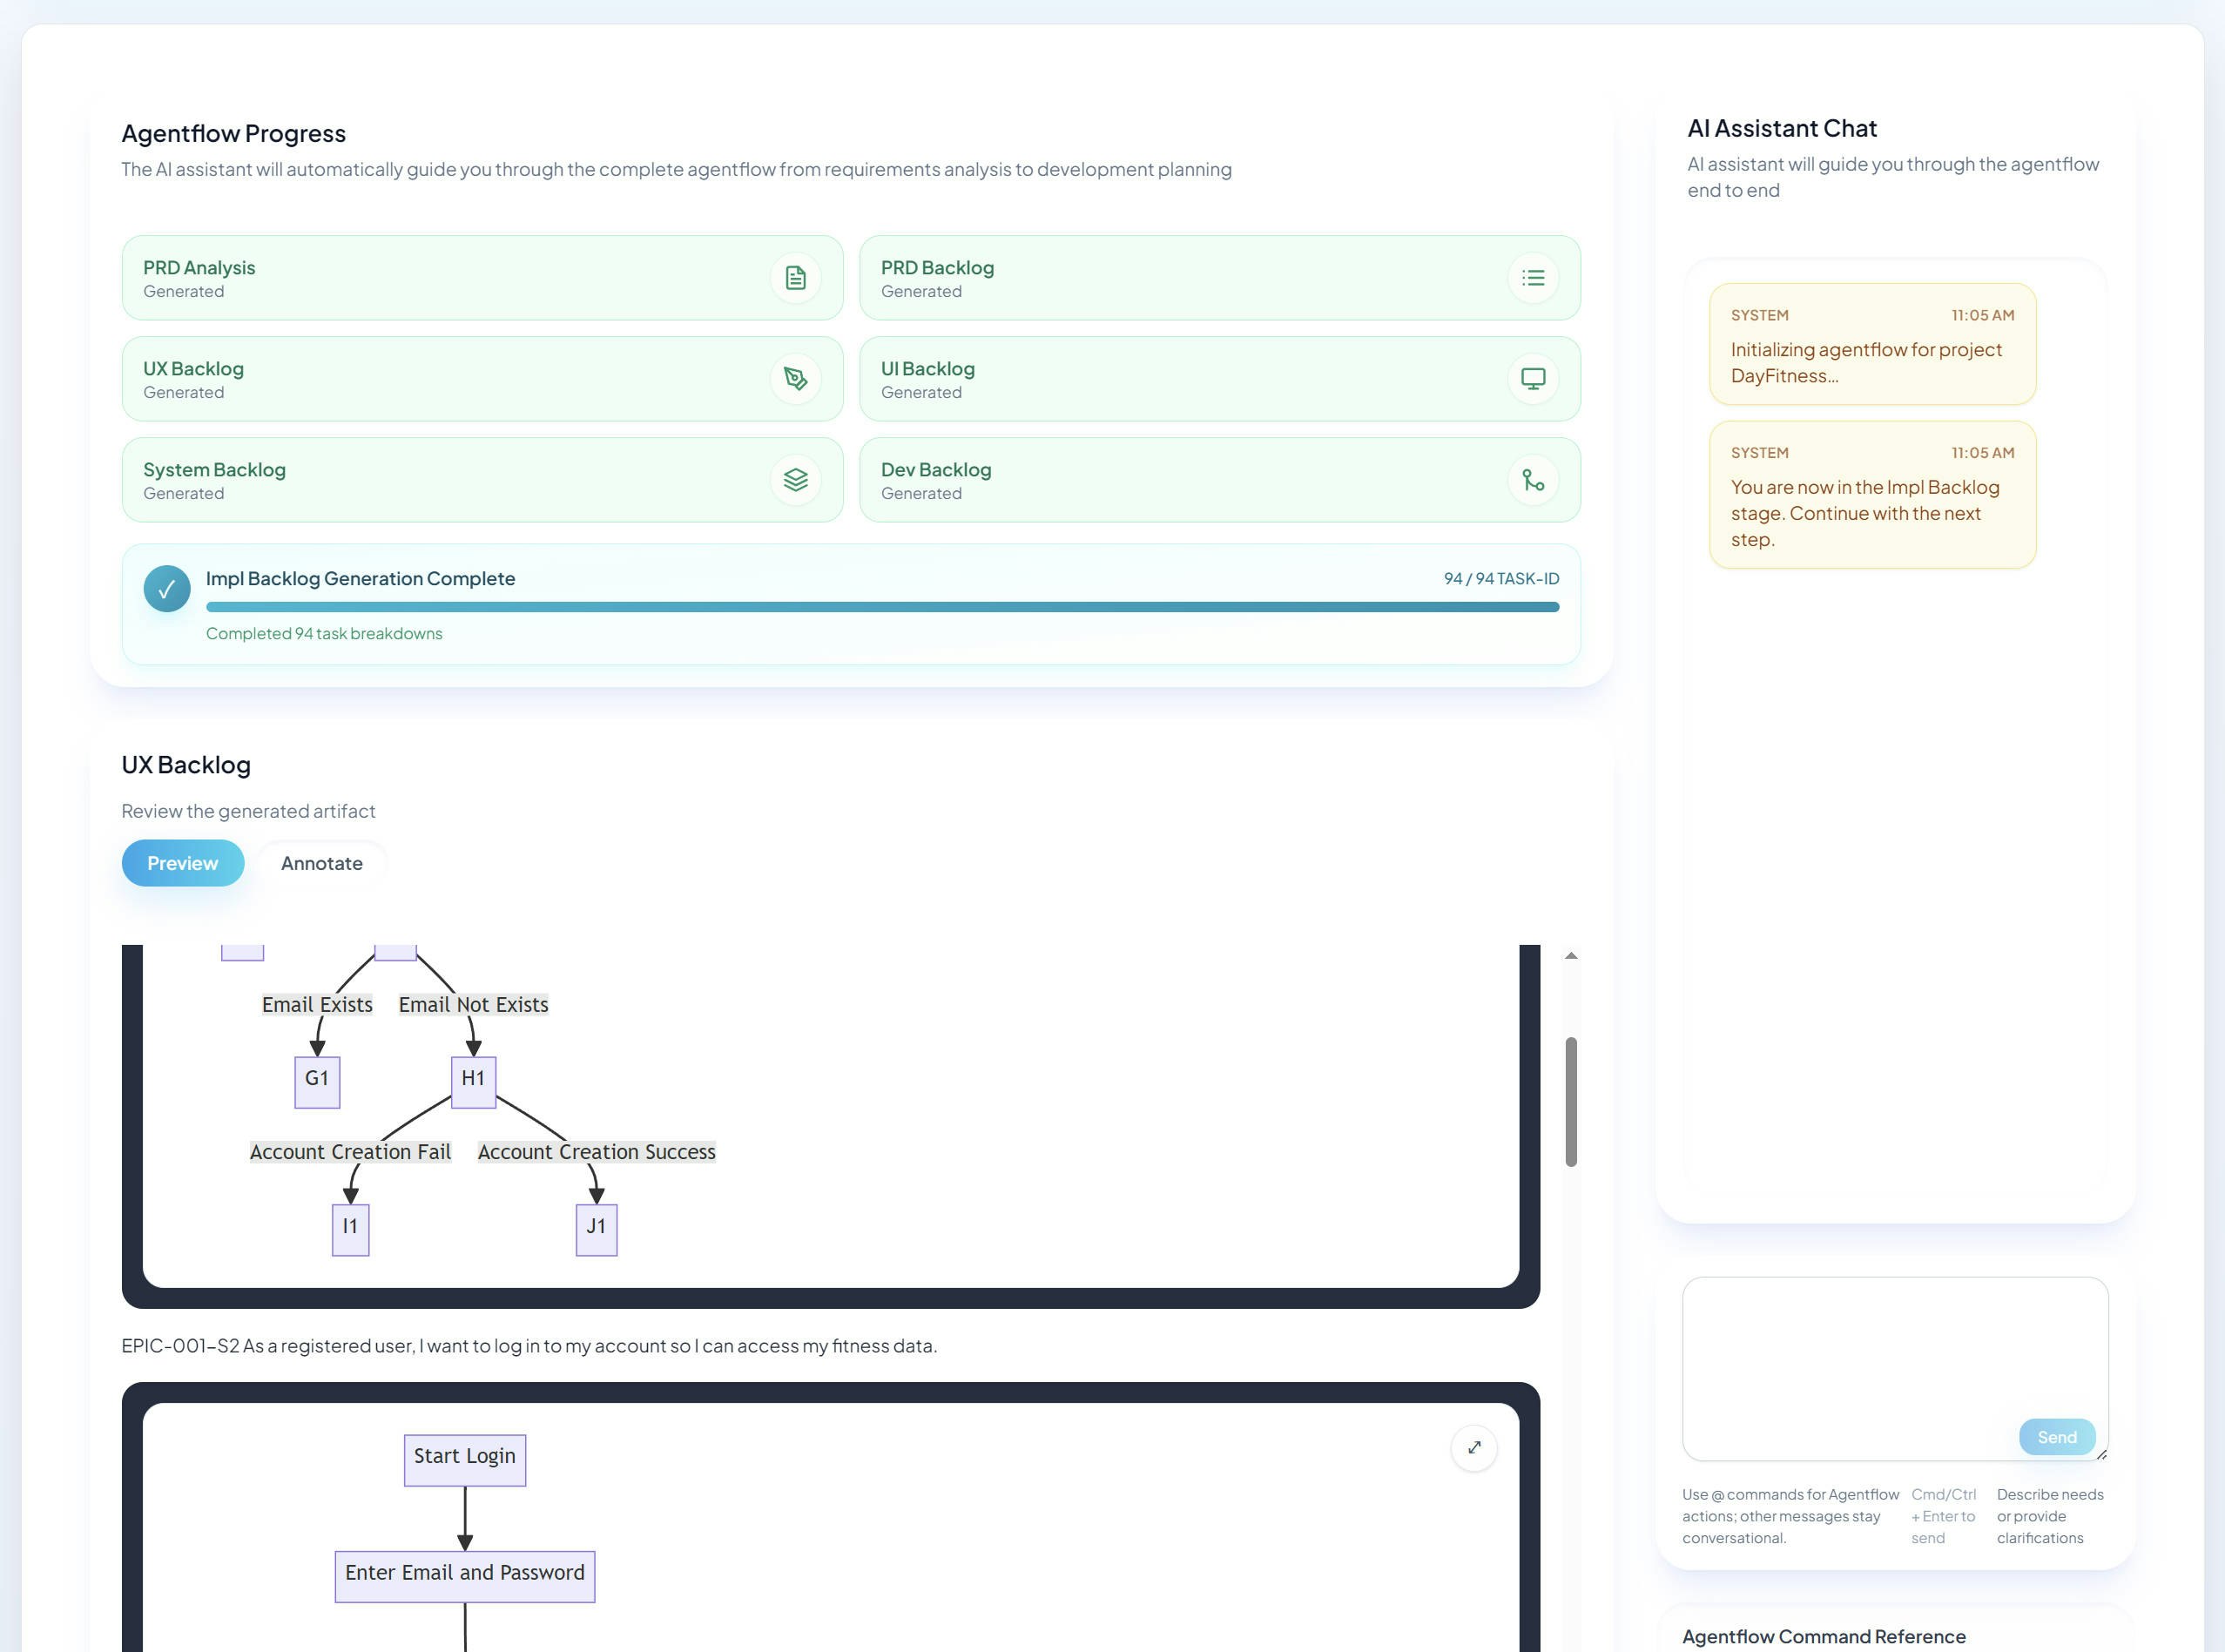Click the UX Backlog pen tool icon
Screen dimensions: 2225x1652
point(795,379)
